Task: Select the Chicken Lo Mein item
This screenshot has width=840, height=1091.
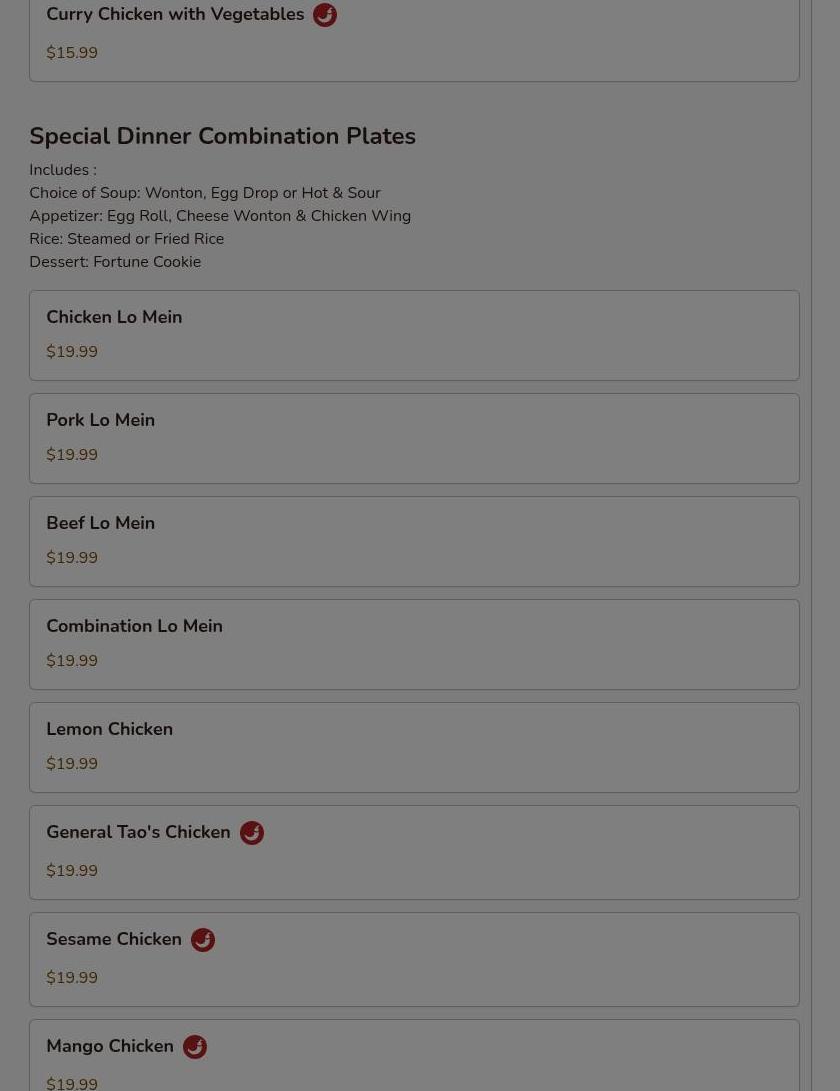Action: point(414,335)
